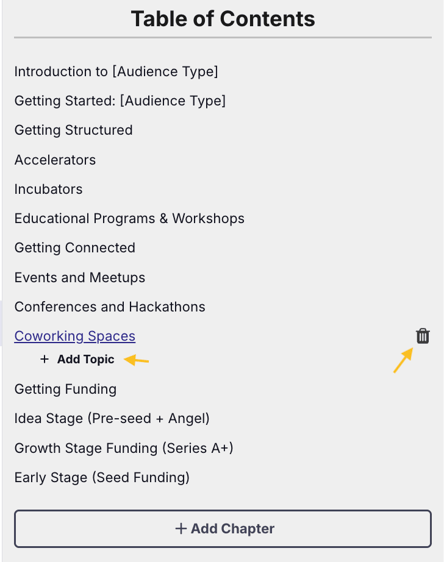Select the Getting Structured chapter

tap(73, 130)
